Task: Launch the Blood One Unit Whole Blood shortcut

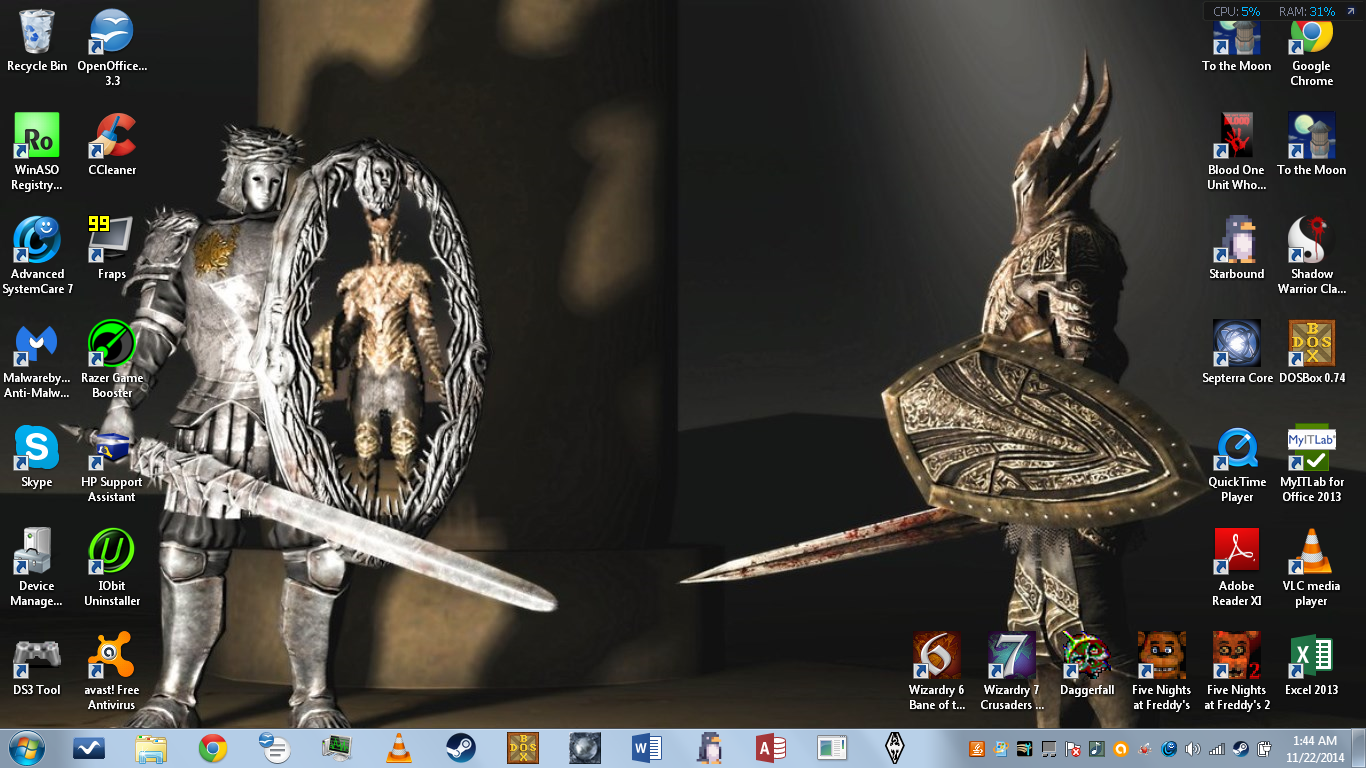Action: [1237, 151]
